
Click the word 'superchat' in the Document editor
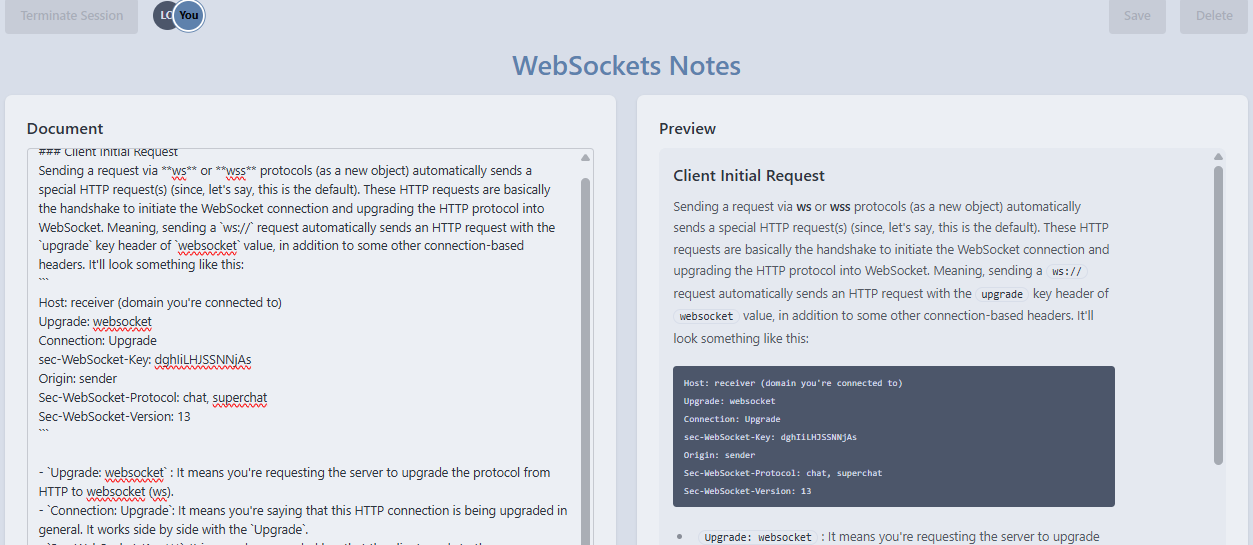point(239,398)
